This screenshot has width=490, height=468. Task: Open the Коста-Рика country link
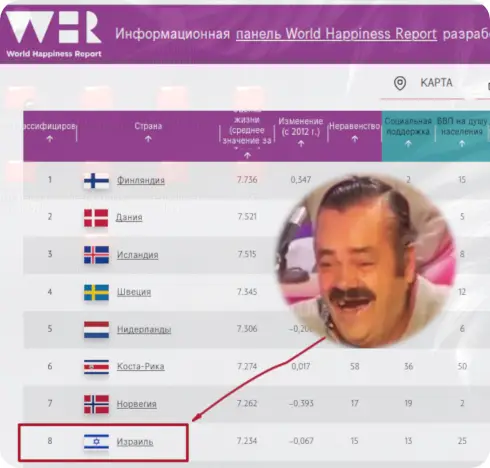pyautogui.click(x=140, y=366)
